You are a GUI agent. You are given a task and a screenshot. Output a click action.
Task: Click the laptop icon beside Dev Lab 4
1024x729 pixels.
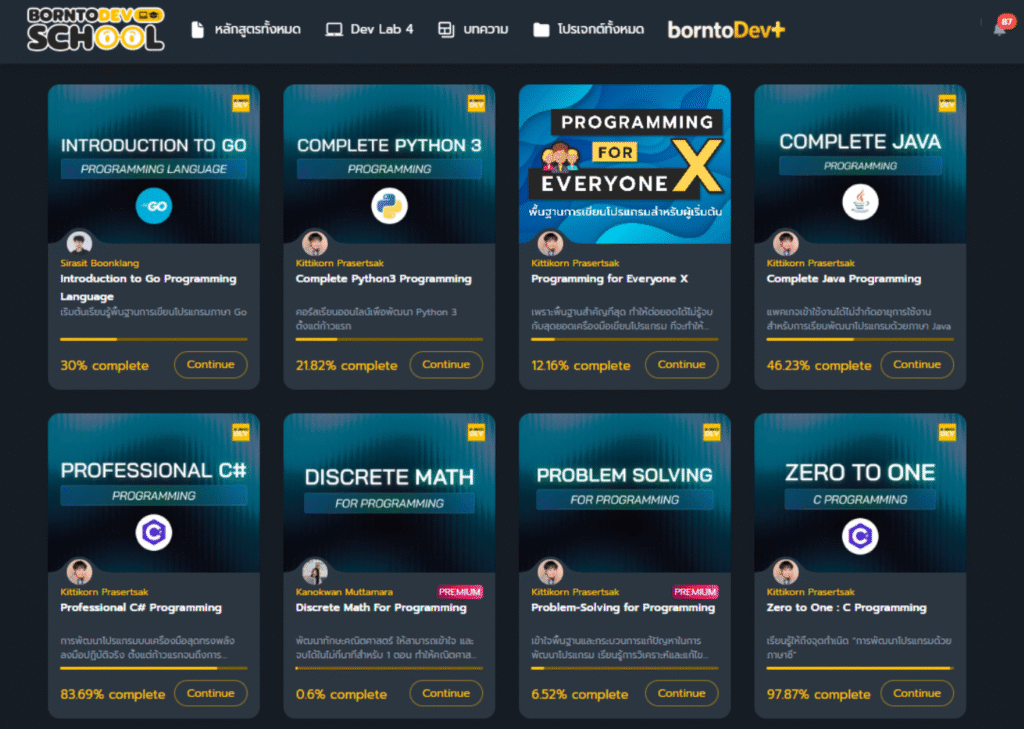coord(334,29)
